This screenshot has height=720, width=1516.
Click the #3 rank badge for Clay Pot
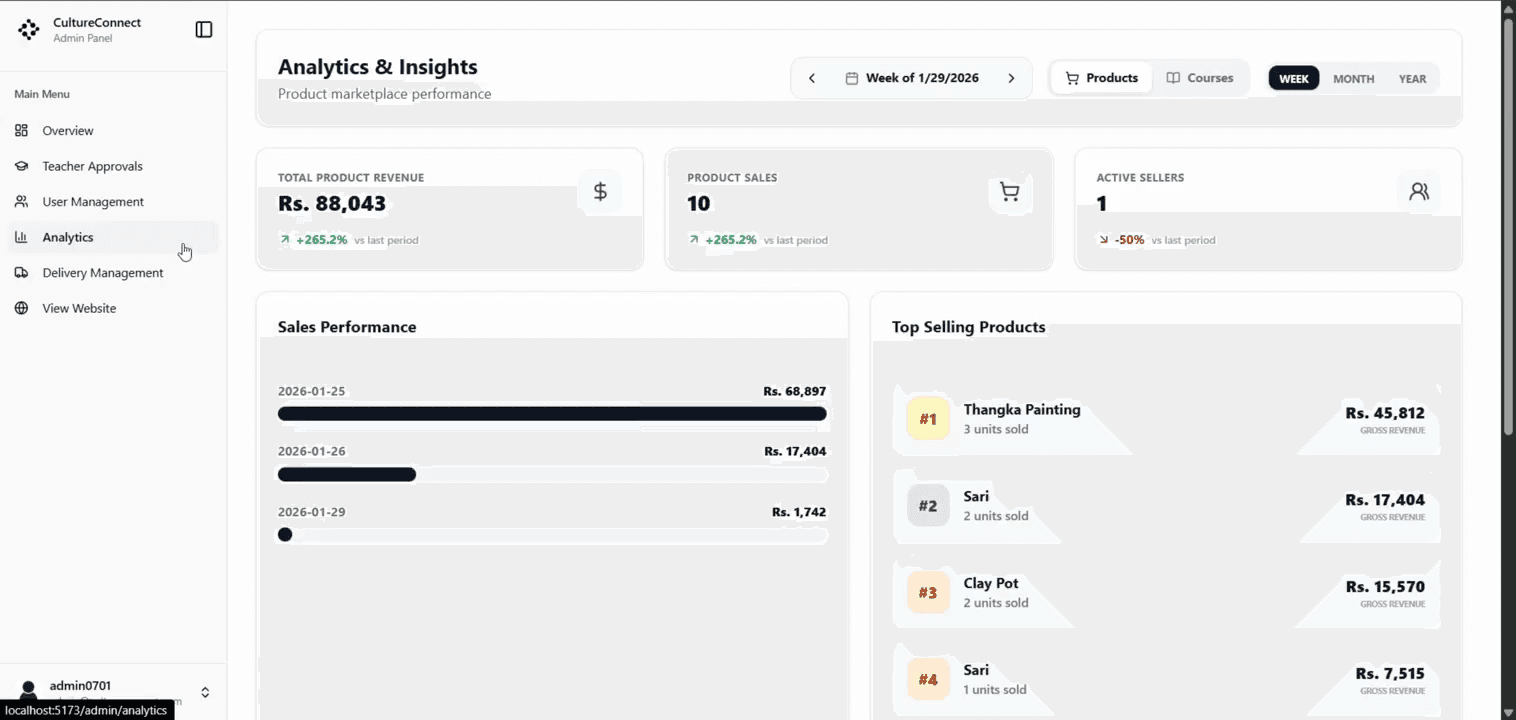click(x=928, y=593)
